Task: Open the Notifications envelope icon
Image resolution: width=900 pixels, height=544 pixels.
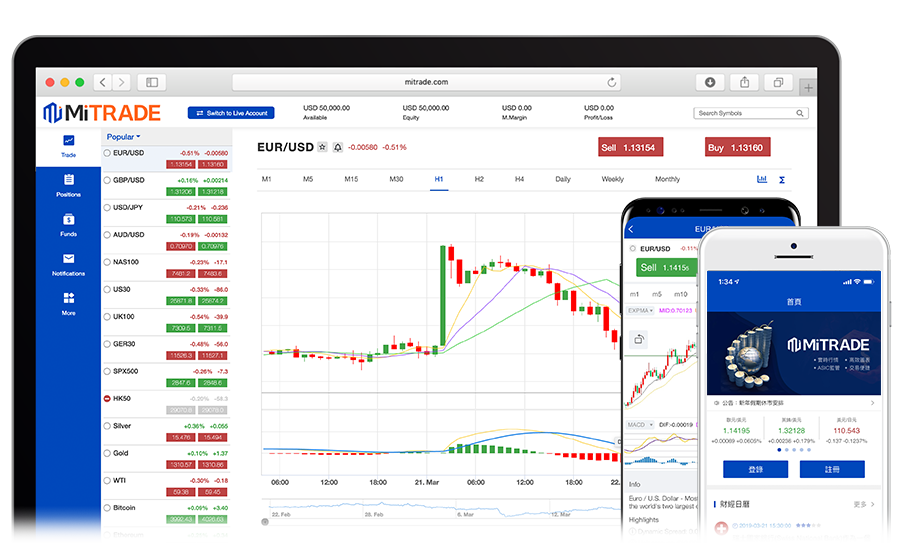Action: (68, 261)
